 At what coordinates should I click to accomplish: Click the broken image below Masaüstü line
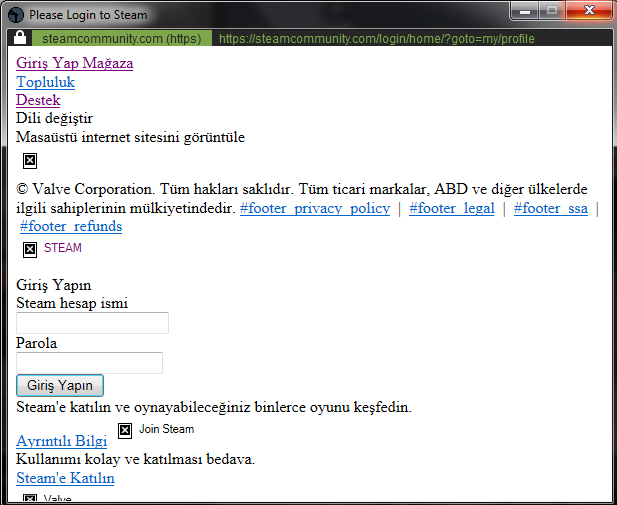(x=30, y=161)
